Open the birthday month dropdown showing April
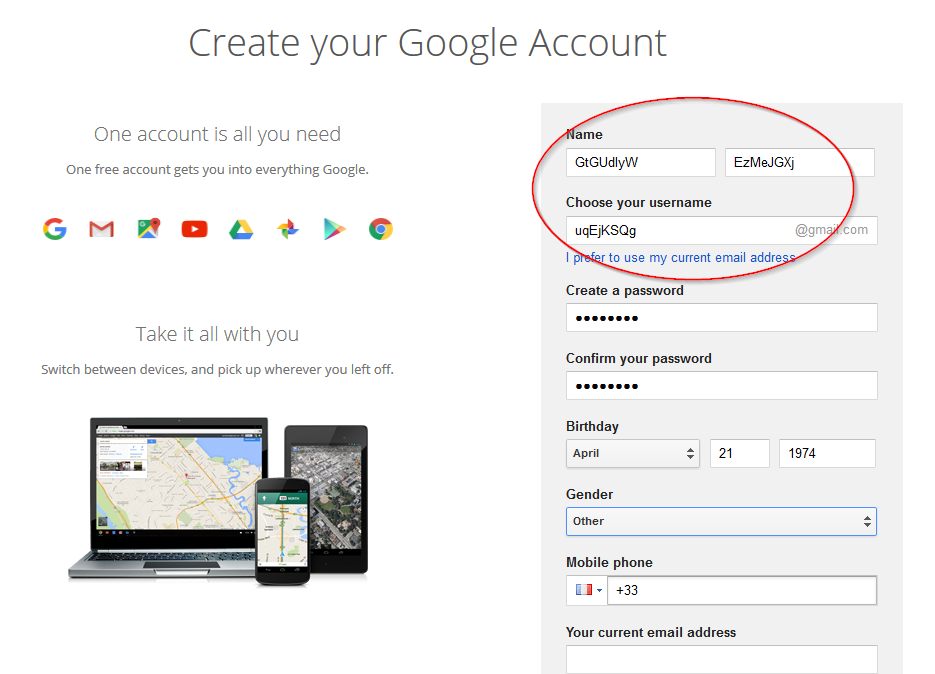 [x=633, y=453]
